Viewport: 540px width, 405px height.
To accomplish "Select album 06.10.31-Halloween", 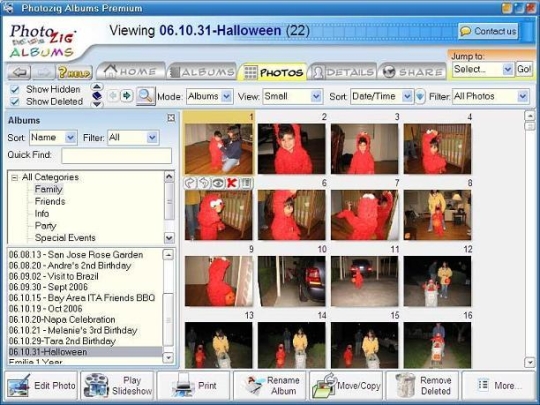I will tap(85, 352).
